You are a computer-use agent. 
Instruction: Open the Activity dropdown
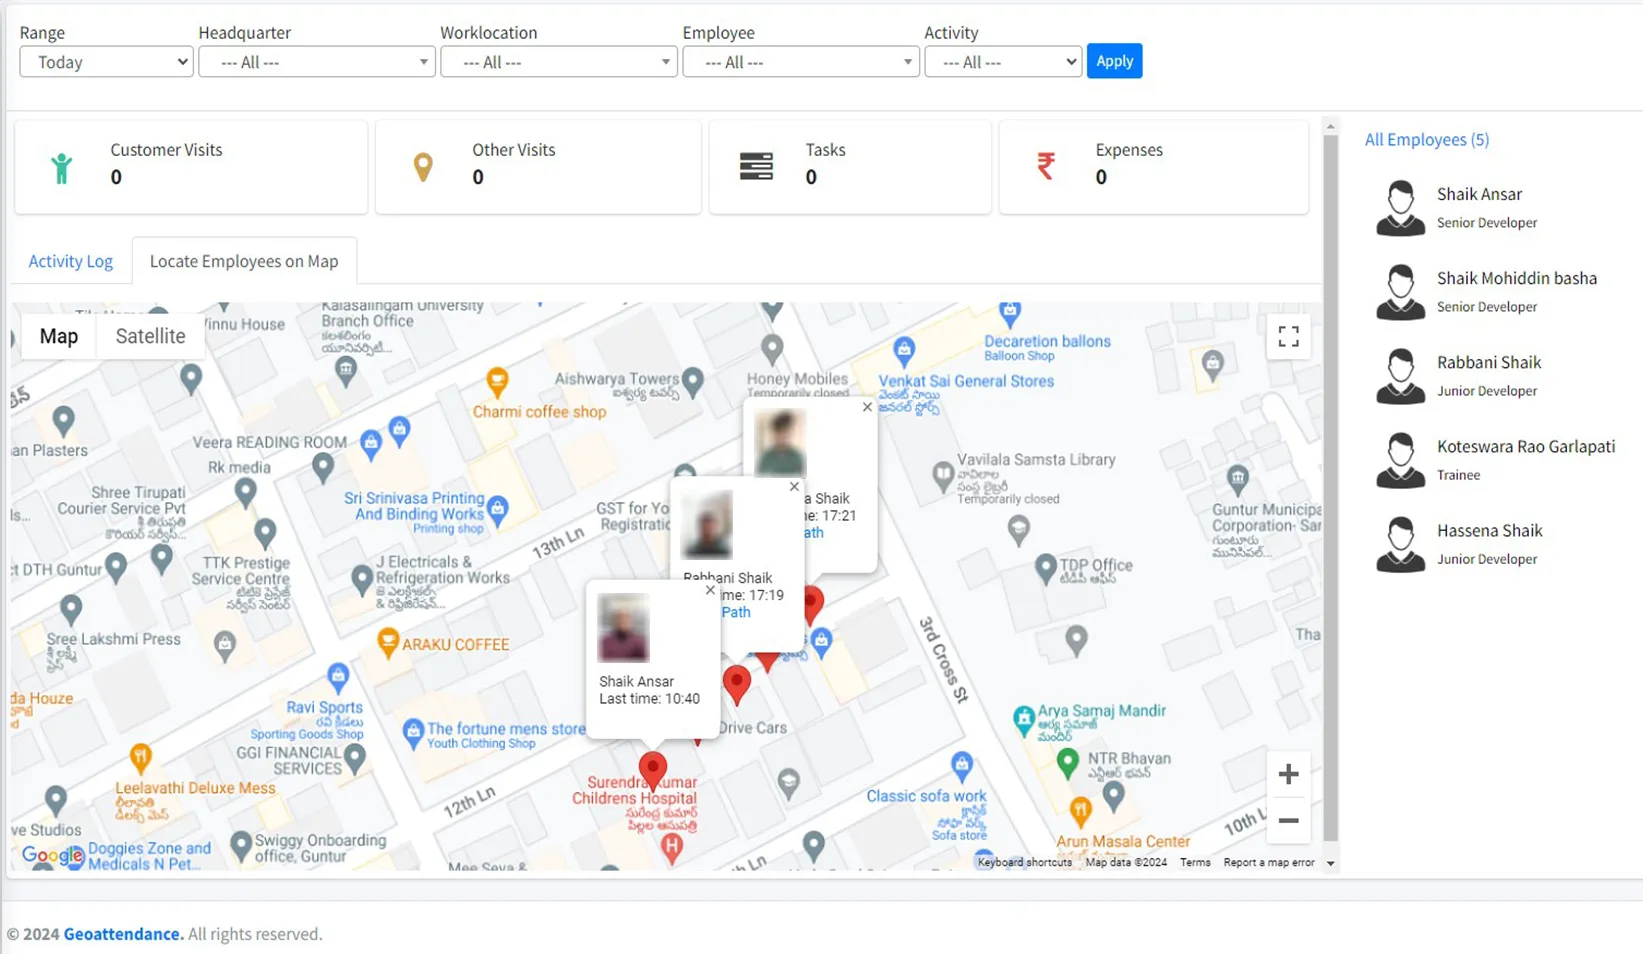[1002, 61]
